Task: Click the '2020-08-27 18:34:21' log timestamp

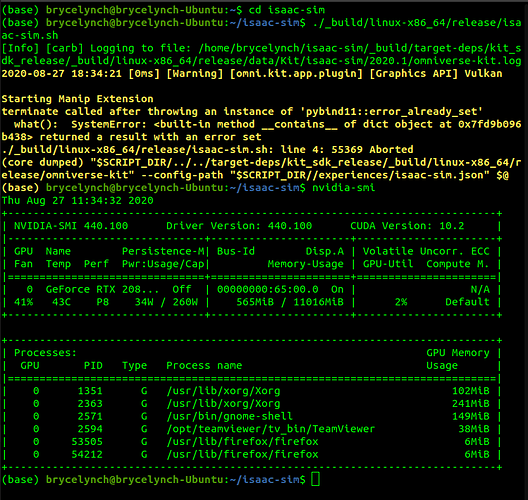Action: [x=62, y=73]
